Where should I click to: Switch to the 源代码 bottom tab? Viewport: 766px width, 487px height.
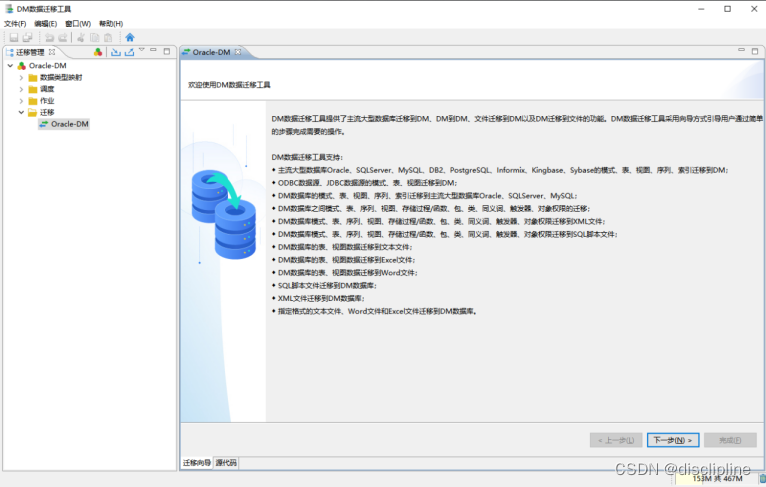point(226,463)
